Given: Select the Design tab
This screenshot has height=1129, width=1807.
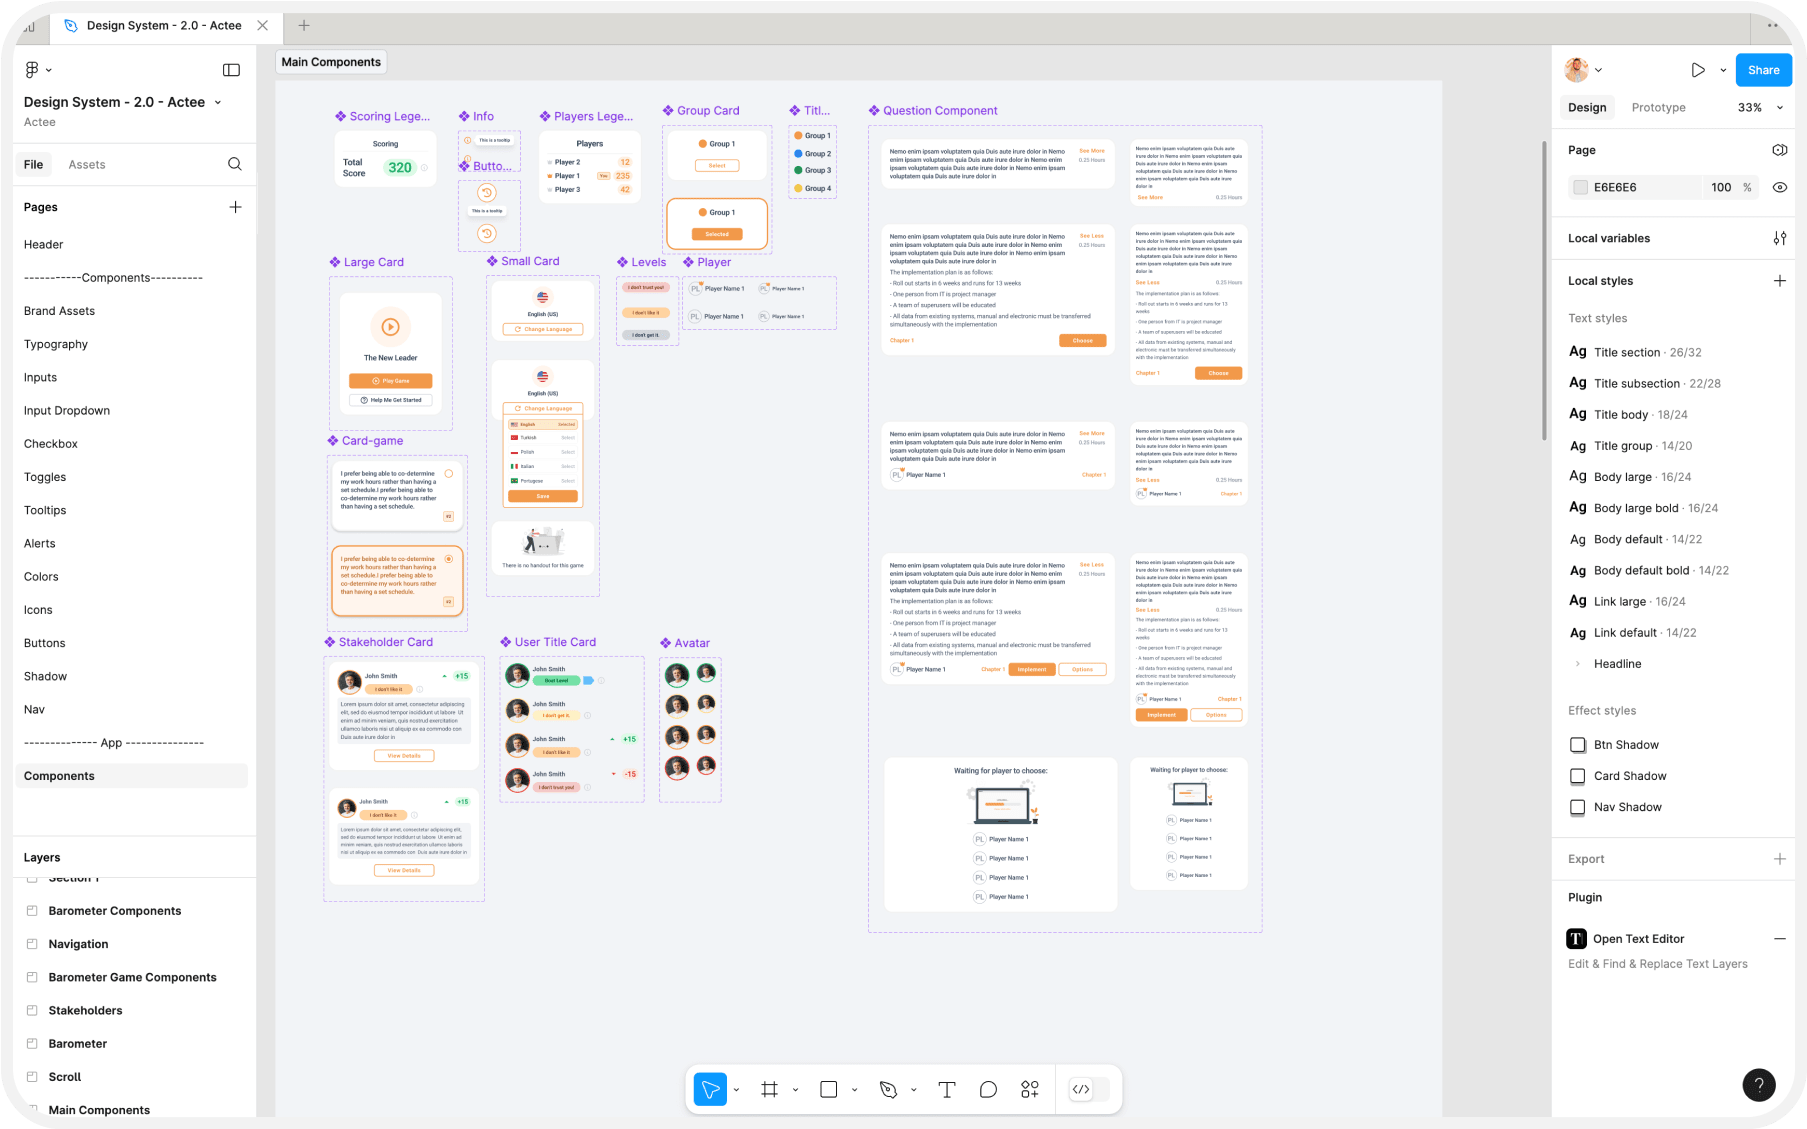Looking at the screenshot, I should [x=1587, y=108].
